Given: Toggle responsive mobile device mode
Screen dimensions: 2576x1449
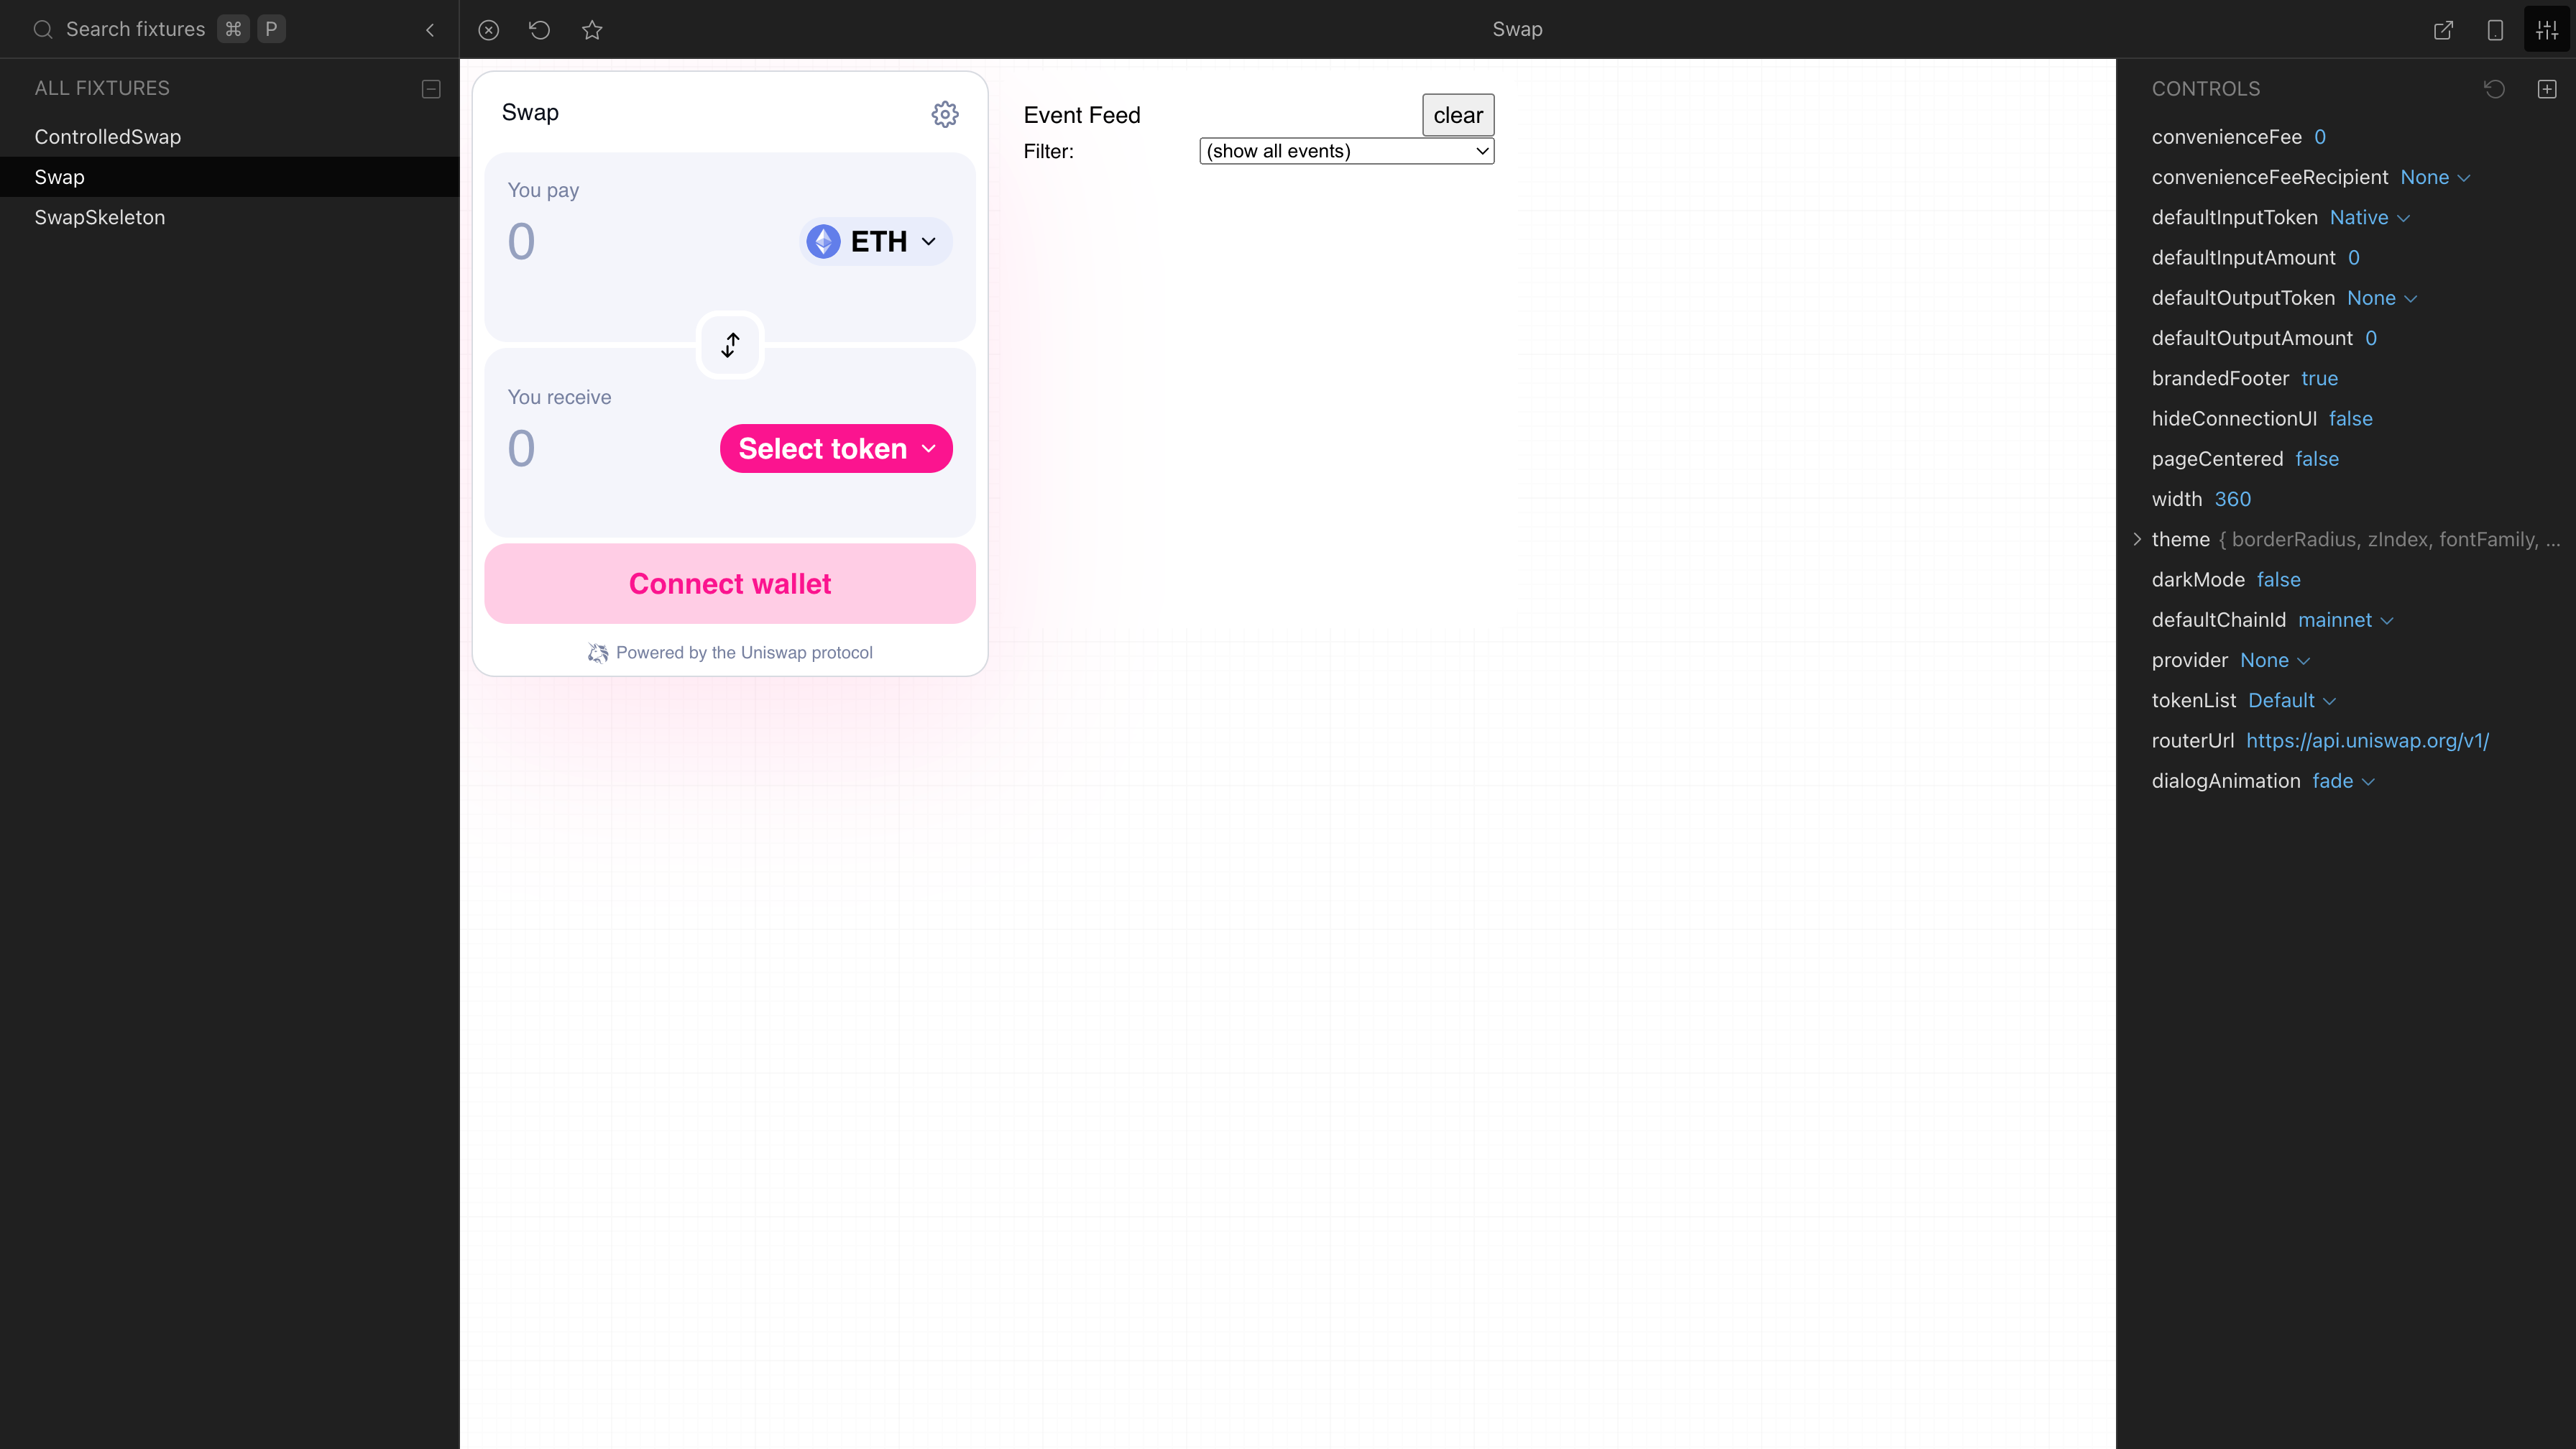Looking at the screenshot, I should (2495, 30).
